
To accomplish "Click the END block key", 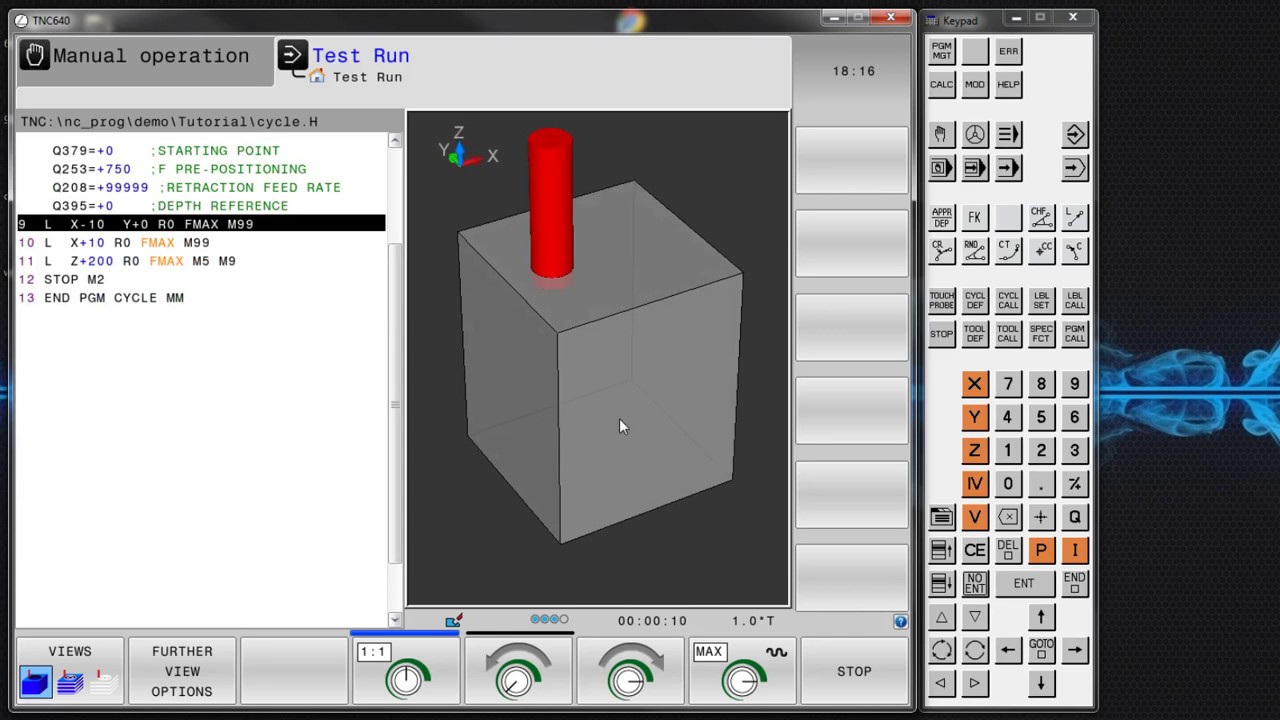I will pyautogui.click(x=1075, y=583).
